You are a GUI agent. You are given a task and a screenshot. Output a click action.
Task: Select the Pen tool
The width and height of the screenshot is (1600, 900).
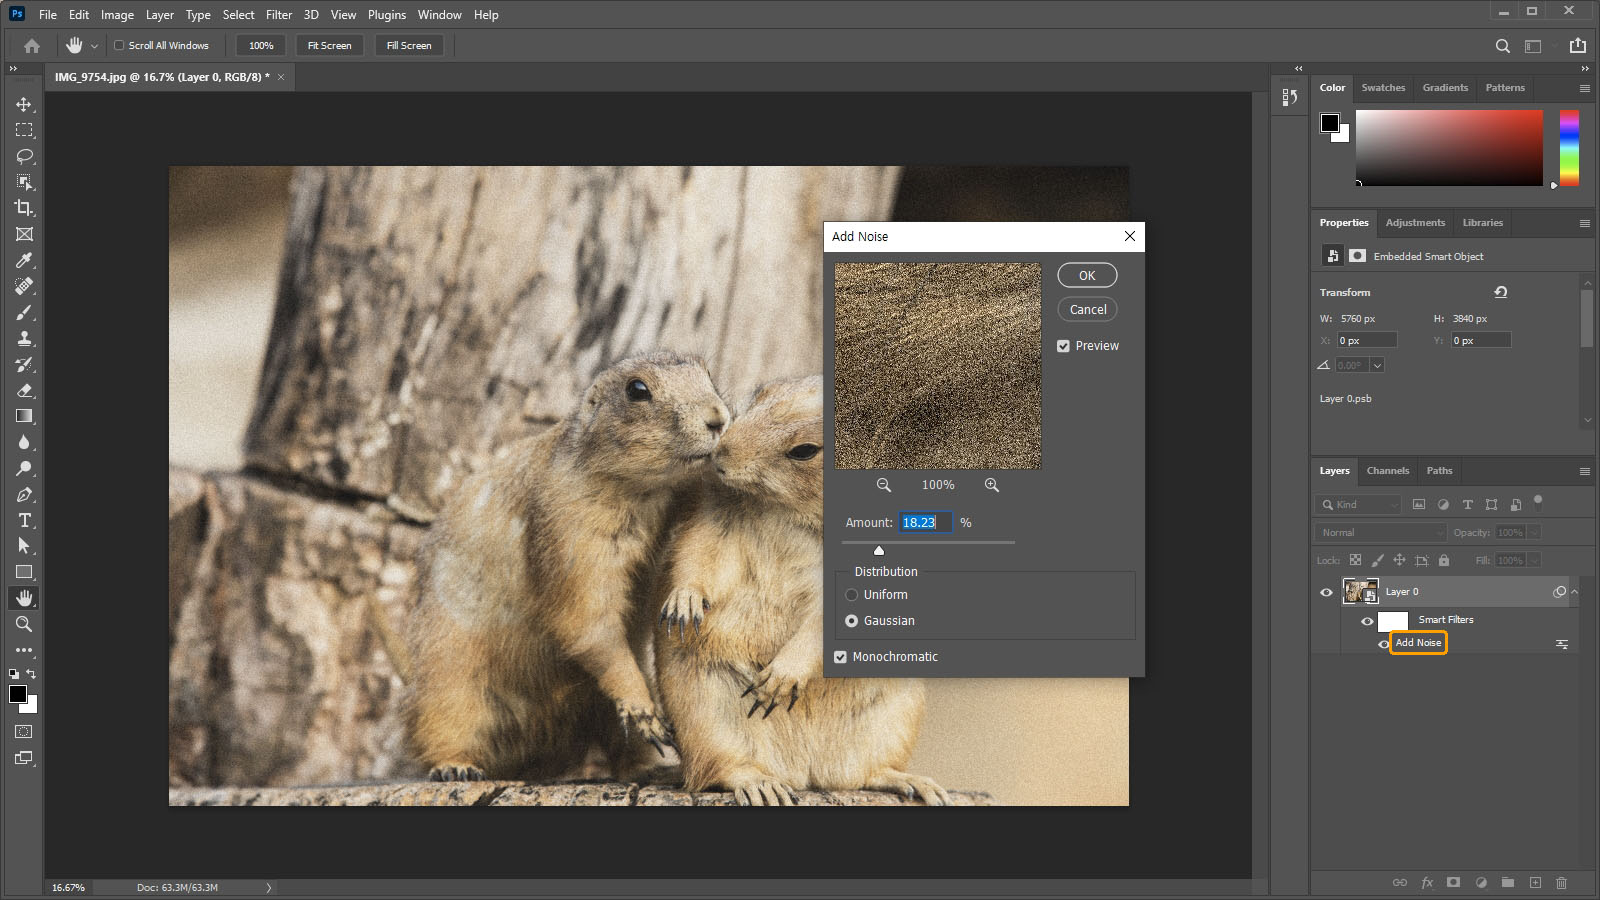(x=24, y=494)
